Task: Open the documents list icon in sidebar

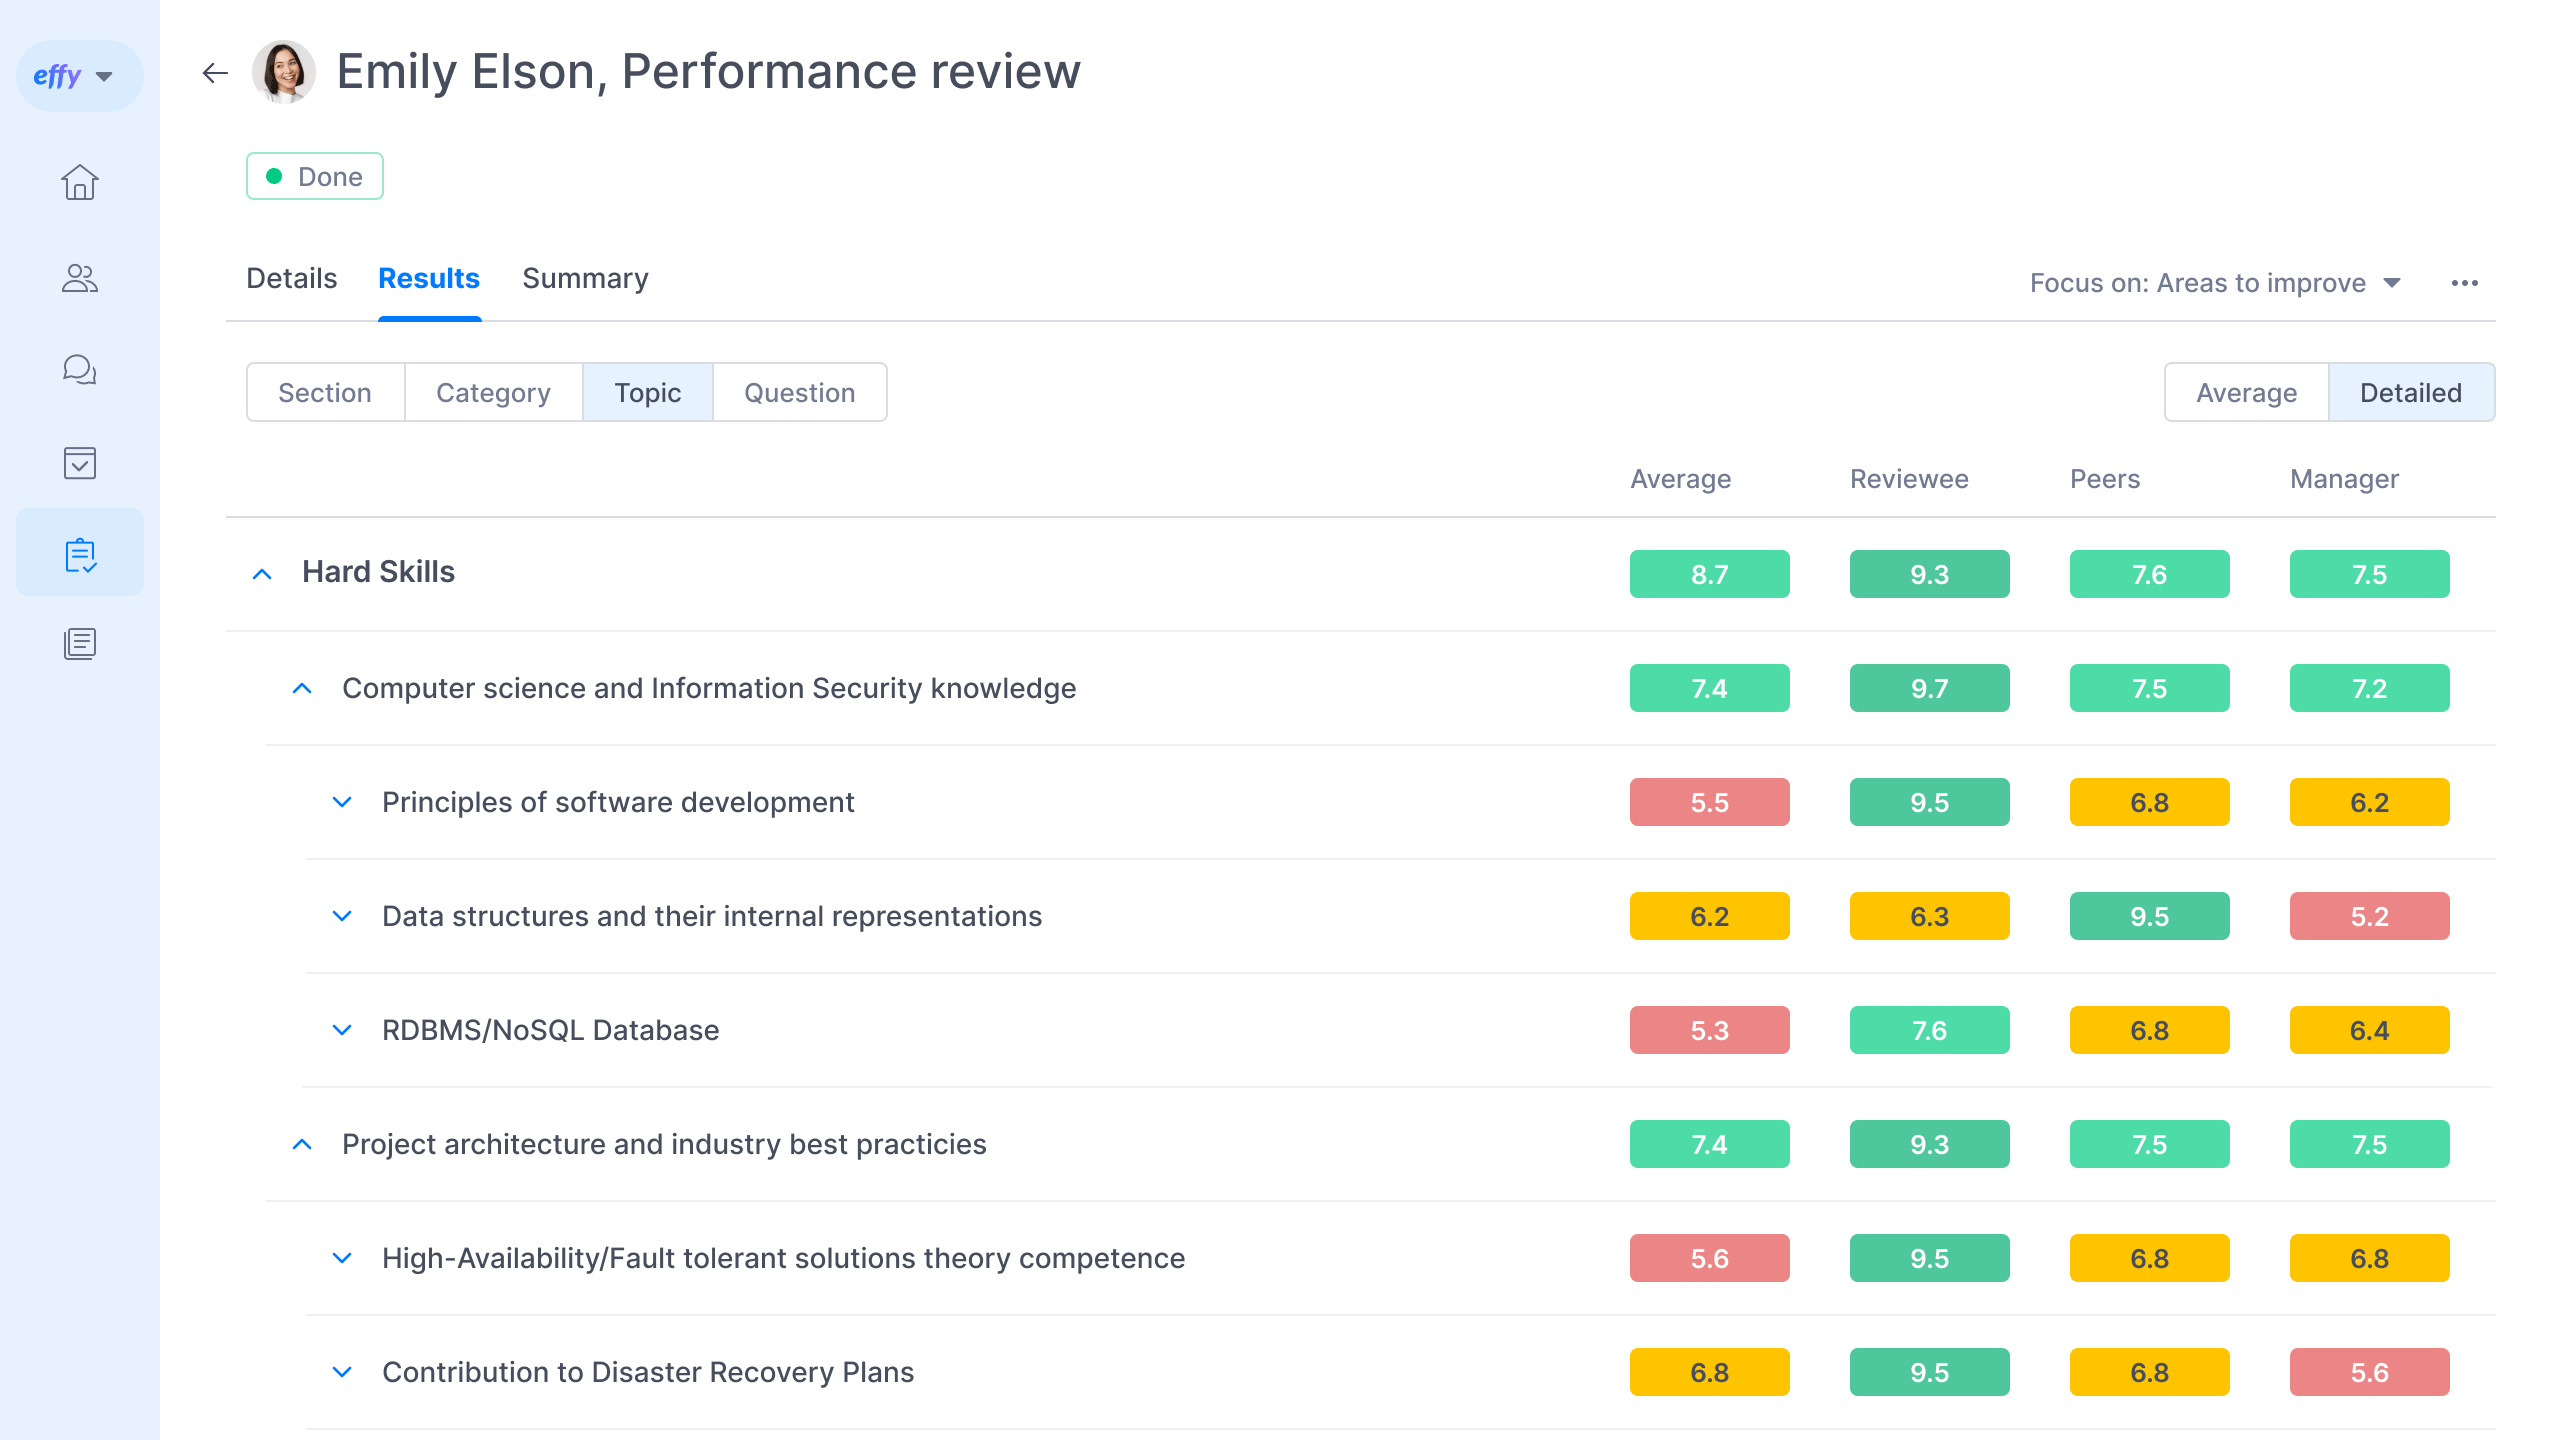Action: click(x=80, y=644)
